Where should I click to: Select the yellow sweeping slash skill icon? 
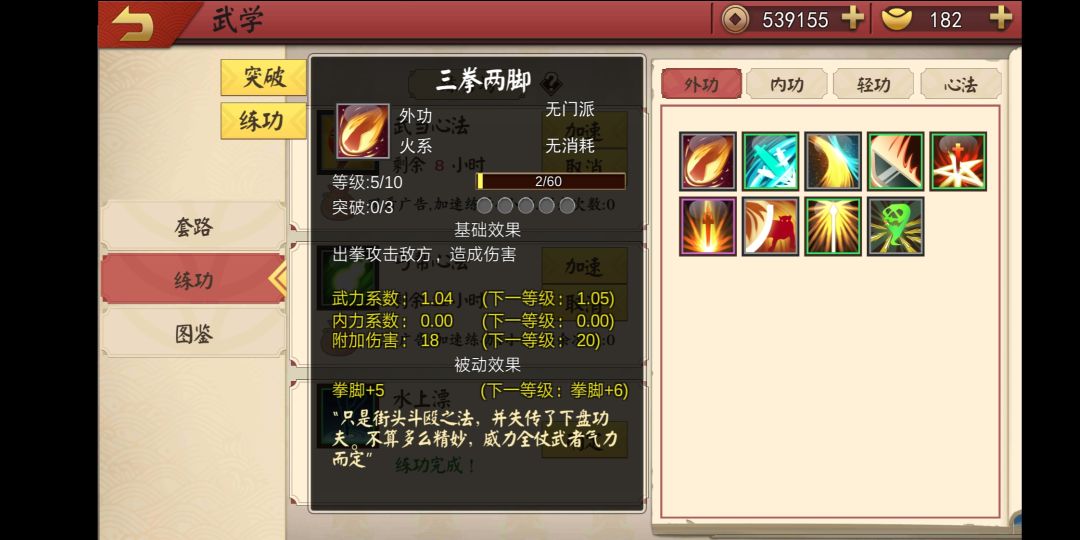click(833, 161)
